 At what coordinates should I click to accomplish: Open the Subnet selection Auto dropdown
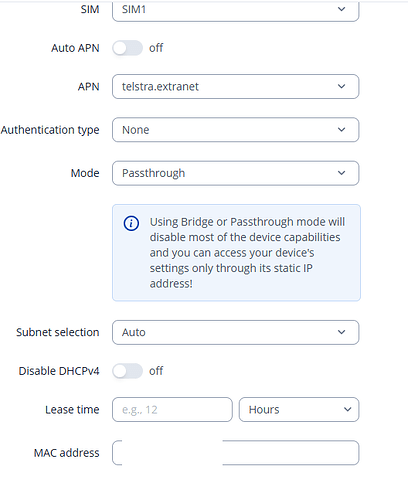[x=236, y=332]
